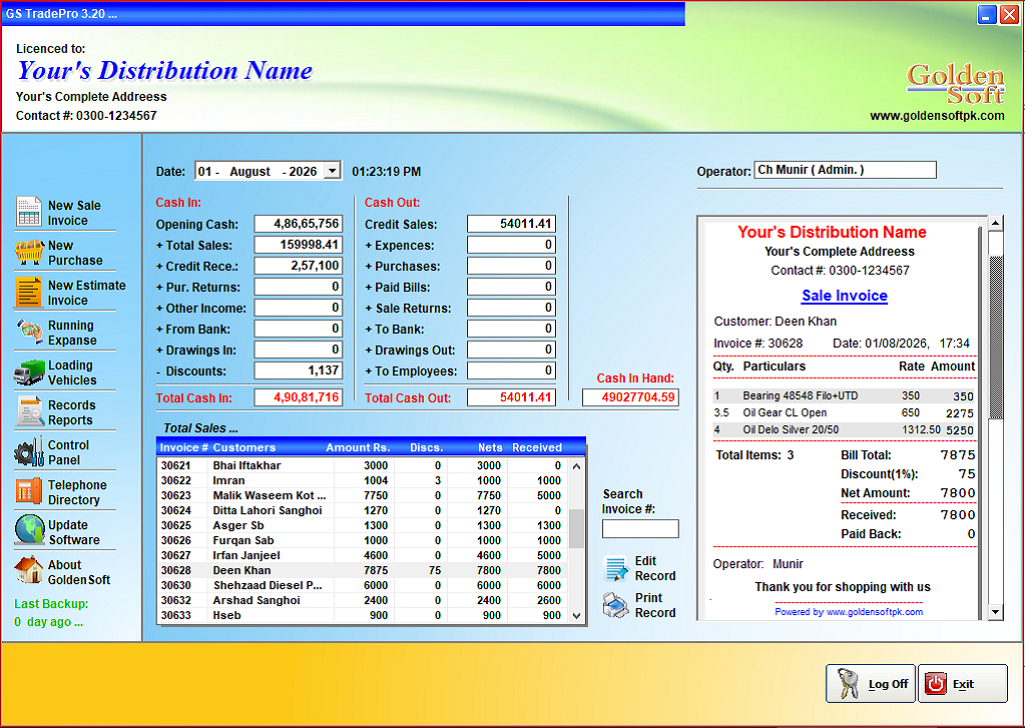Click the Cash In Hand value field
The width and height of the screenshot is (1025, 728).
click(x=630, y=397)
